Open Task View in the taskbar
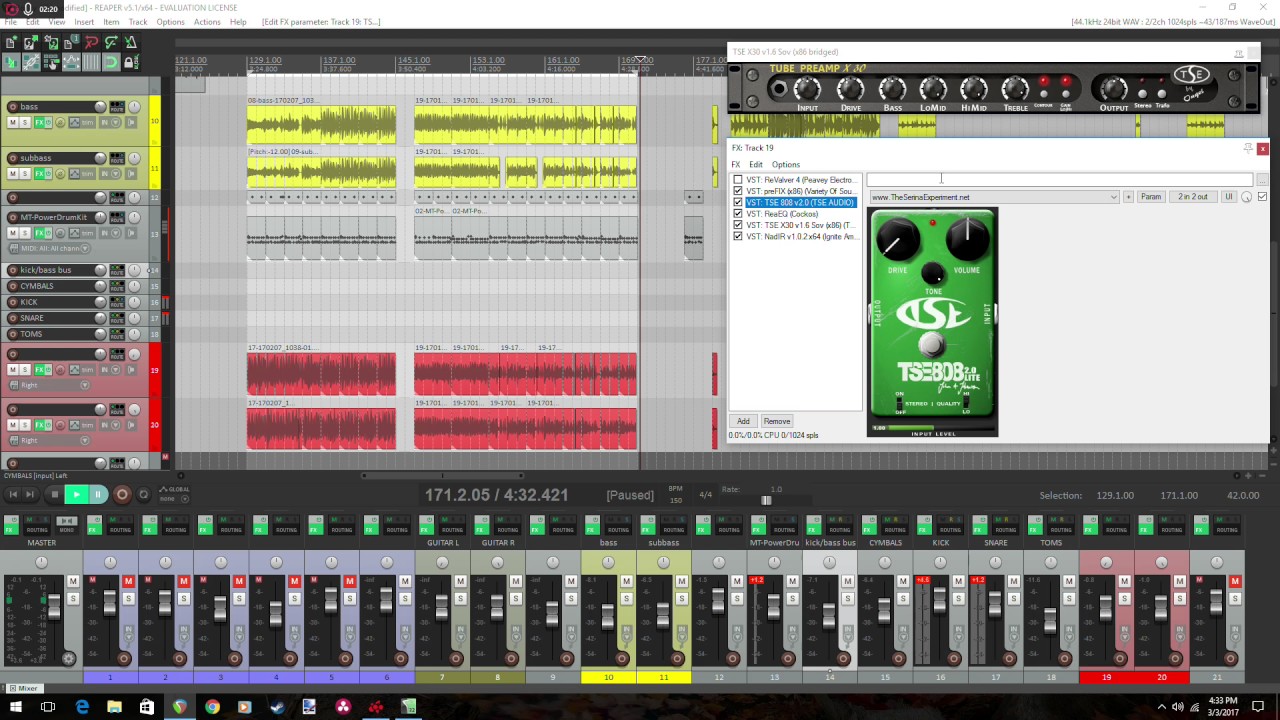This screenshot has height=720, width=1280. click(48, 707)
